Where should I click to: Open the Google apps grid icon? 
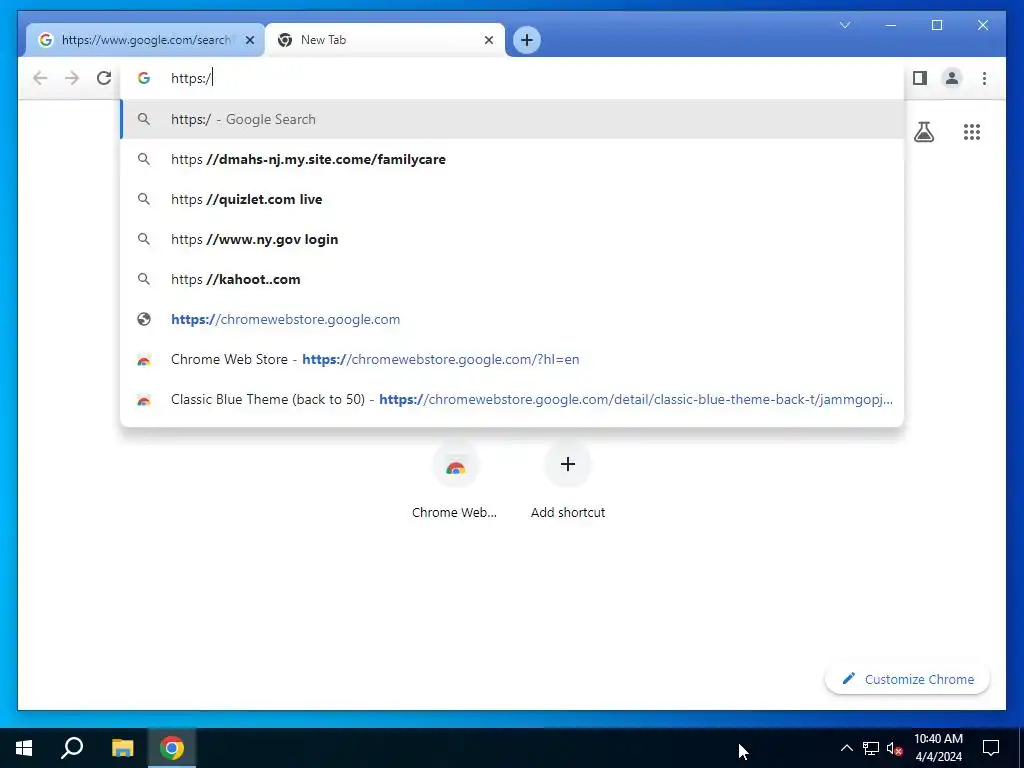point(972,132)
